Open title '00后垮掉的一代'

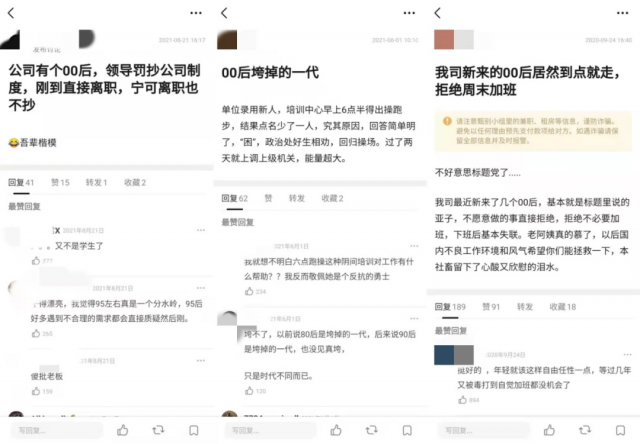point(270,73)
